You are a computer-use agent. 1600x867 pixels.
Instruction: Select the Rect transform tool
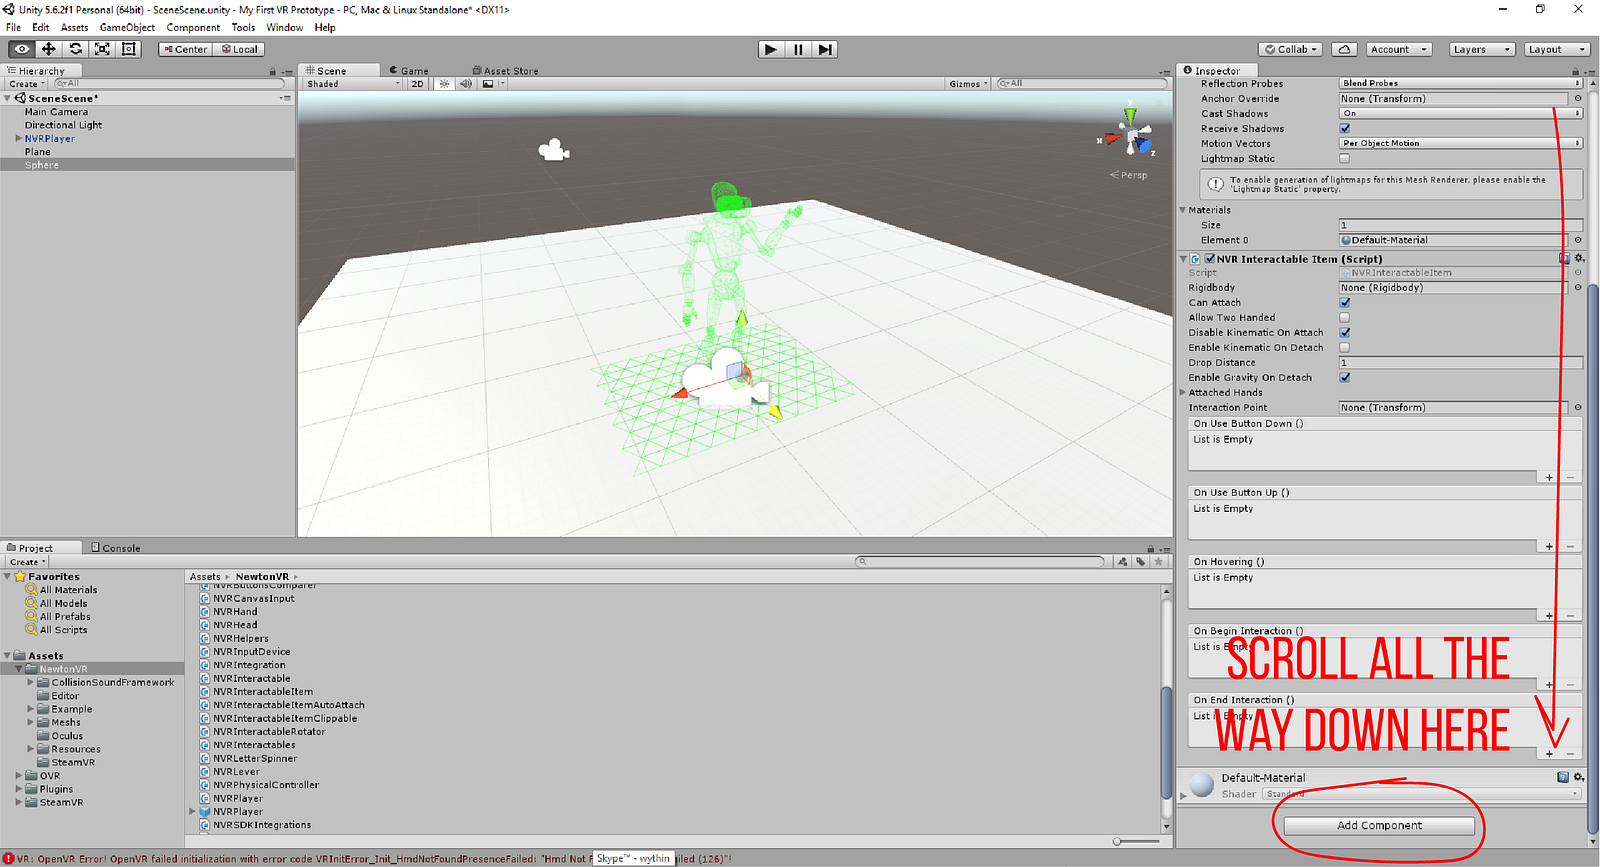129,49
